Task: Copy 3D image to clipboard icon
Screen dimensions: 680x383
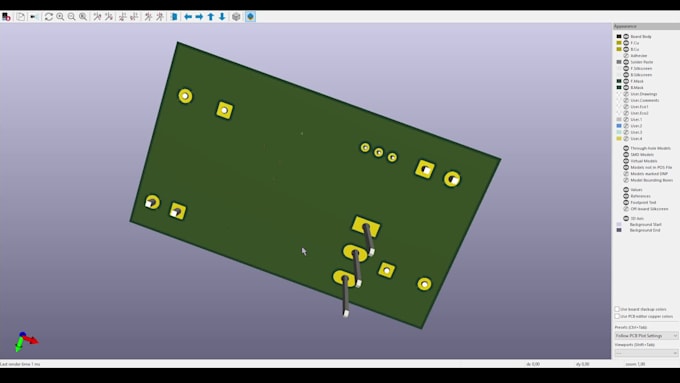Action: pos(20,16)
